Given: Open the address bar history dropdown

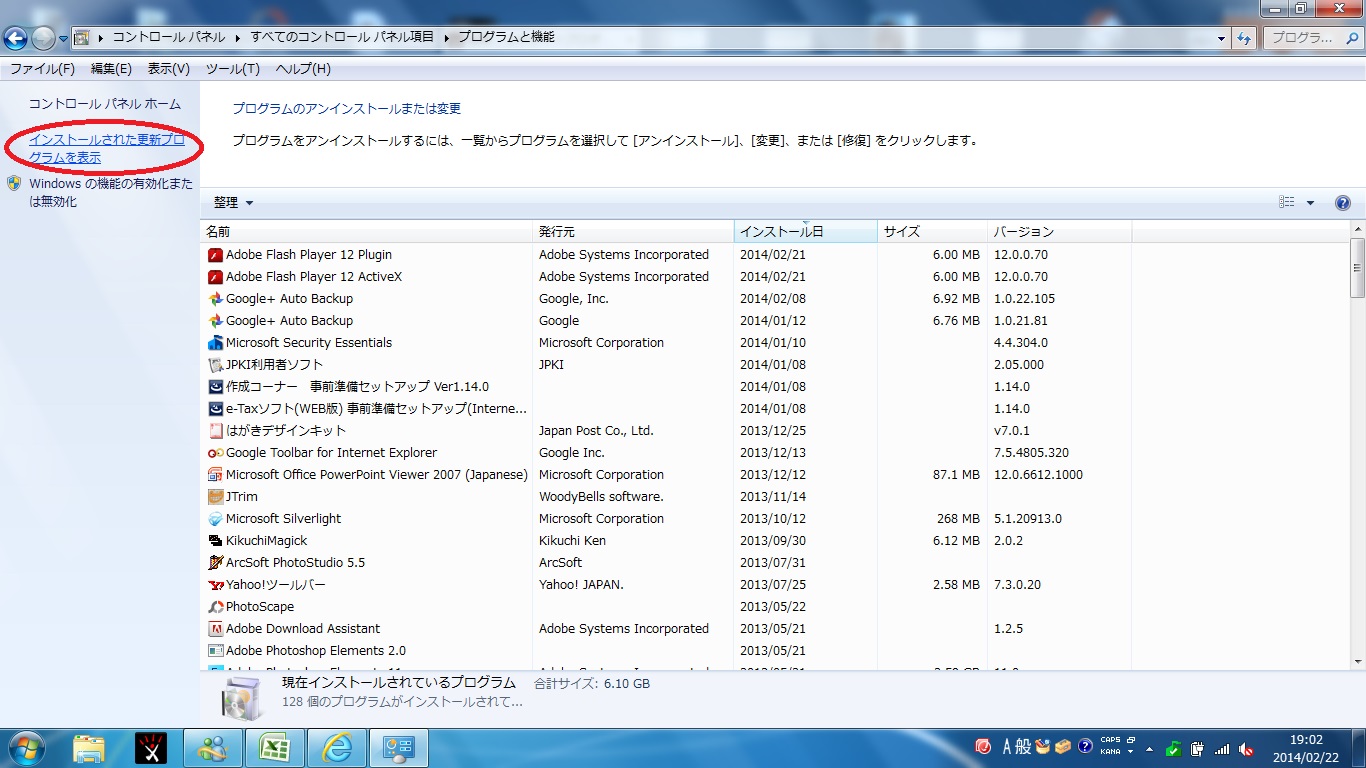Looking at the screenshot, I should [x=1221, y=38].
